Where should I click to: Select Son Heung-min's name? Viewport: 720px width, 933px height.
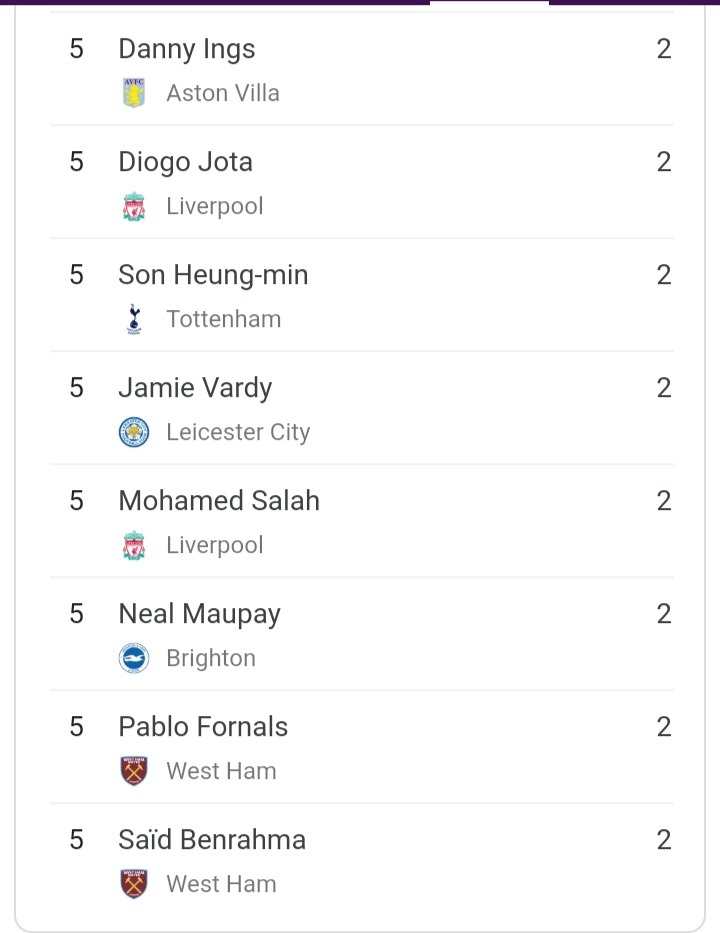[x=213, y=275]
